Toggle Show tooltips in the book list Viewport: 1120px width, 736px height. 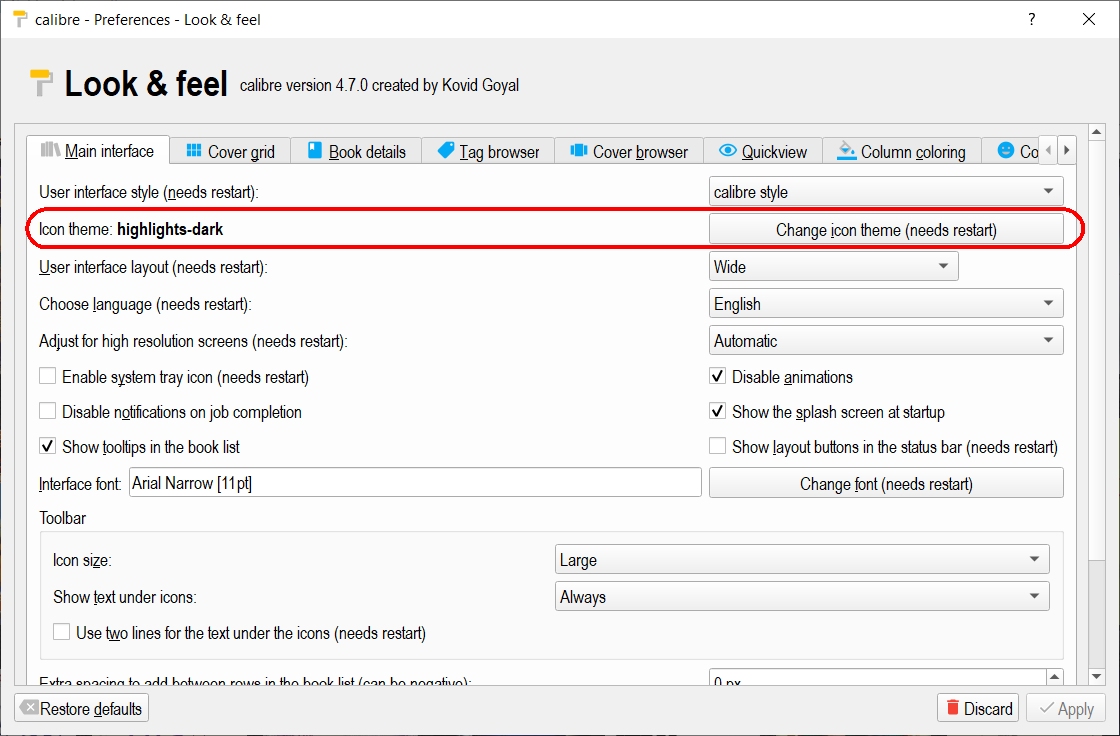(x=48, y=447)
